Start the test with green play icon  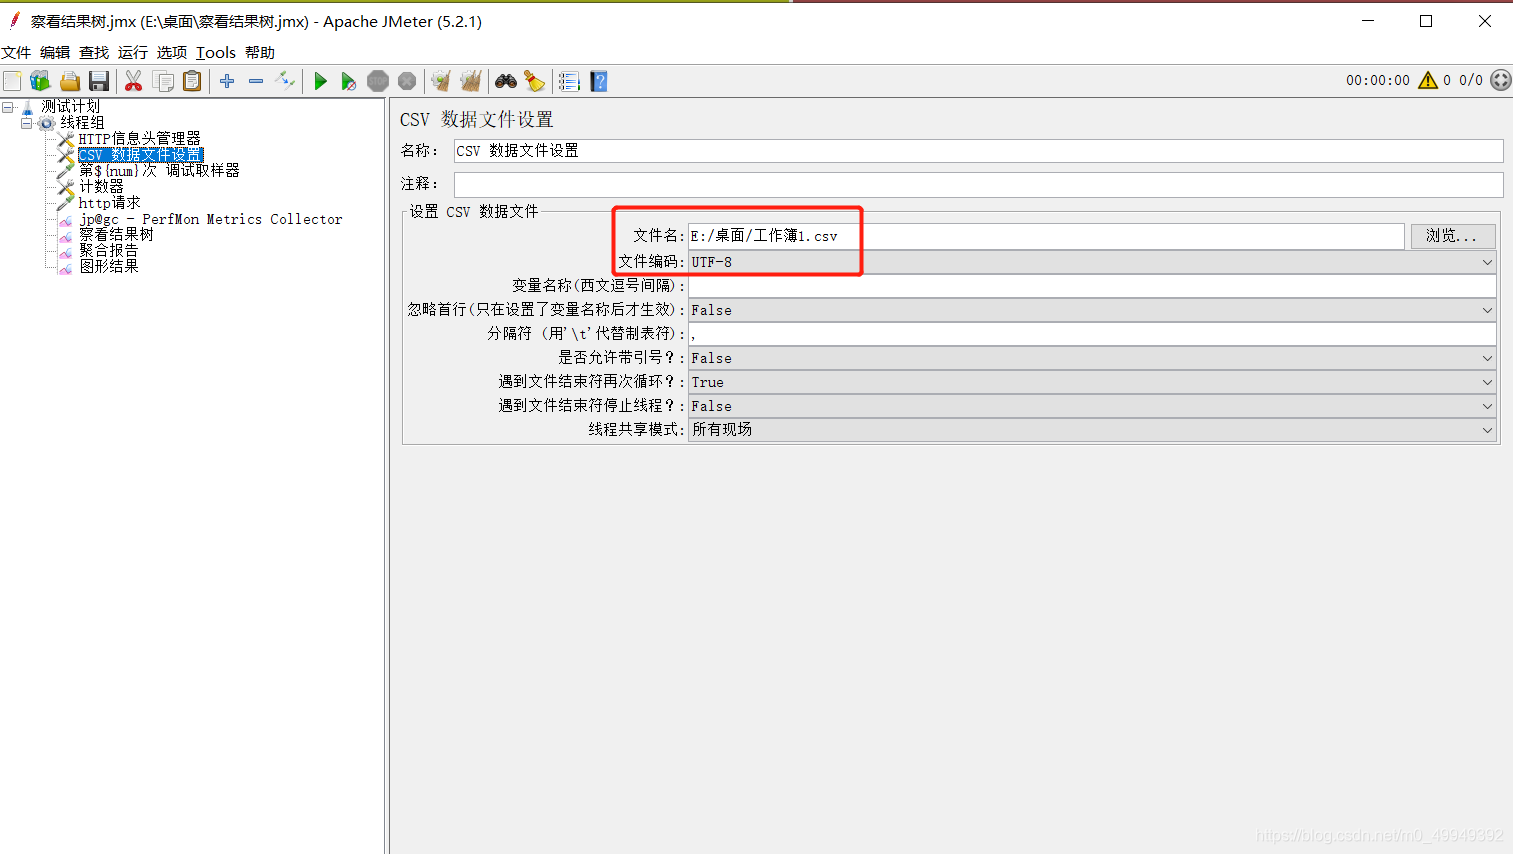[x=320, y=81]
